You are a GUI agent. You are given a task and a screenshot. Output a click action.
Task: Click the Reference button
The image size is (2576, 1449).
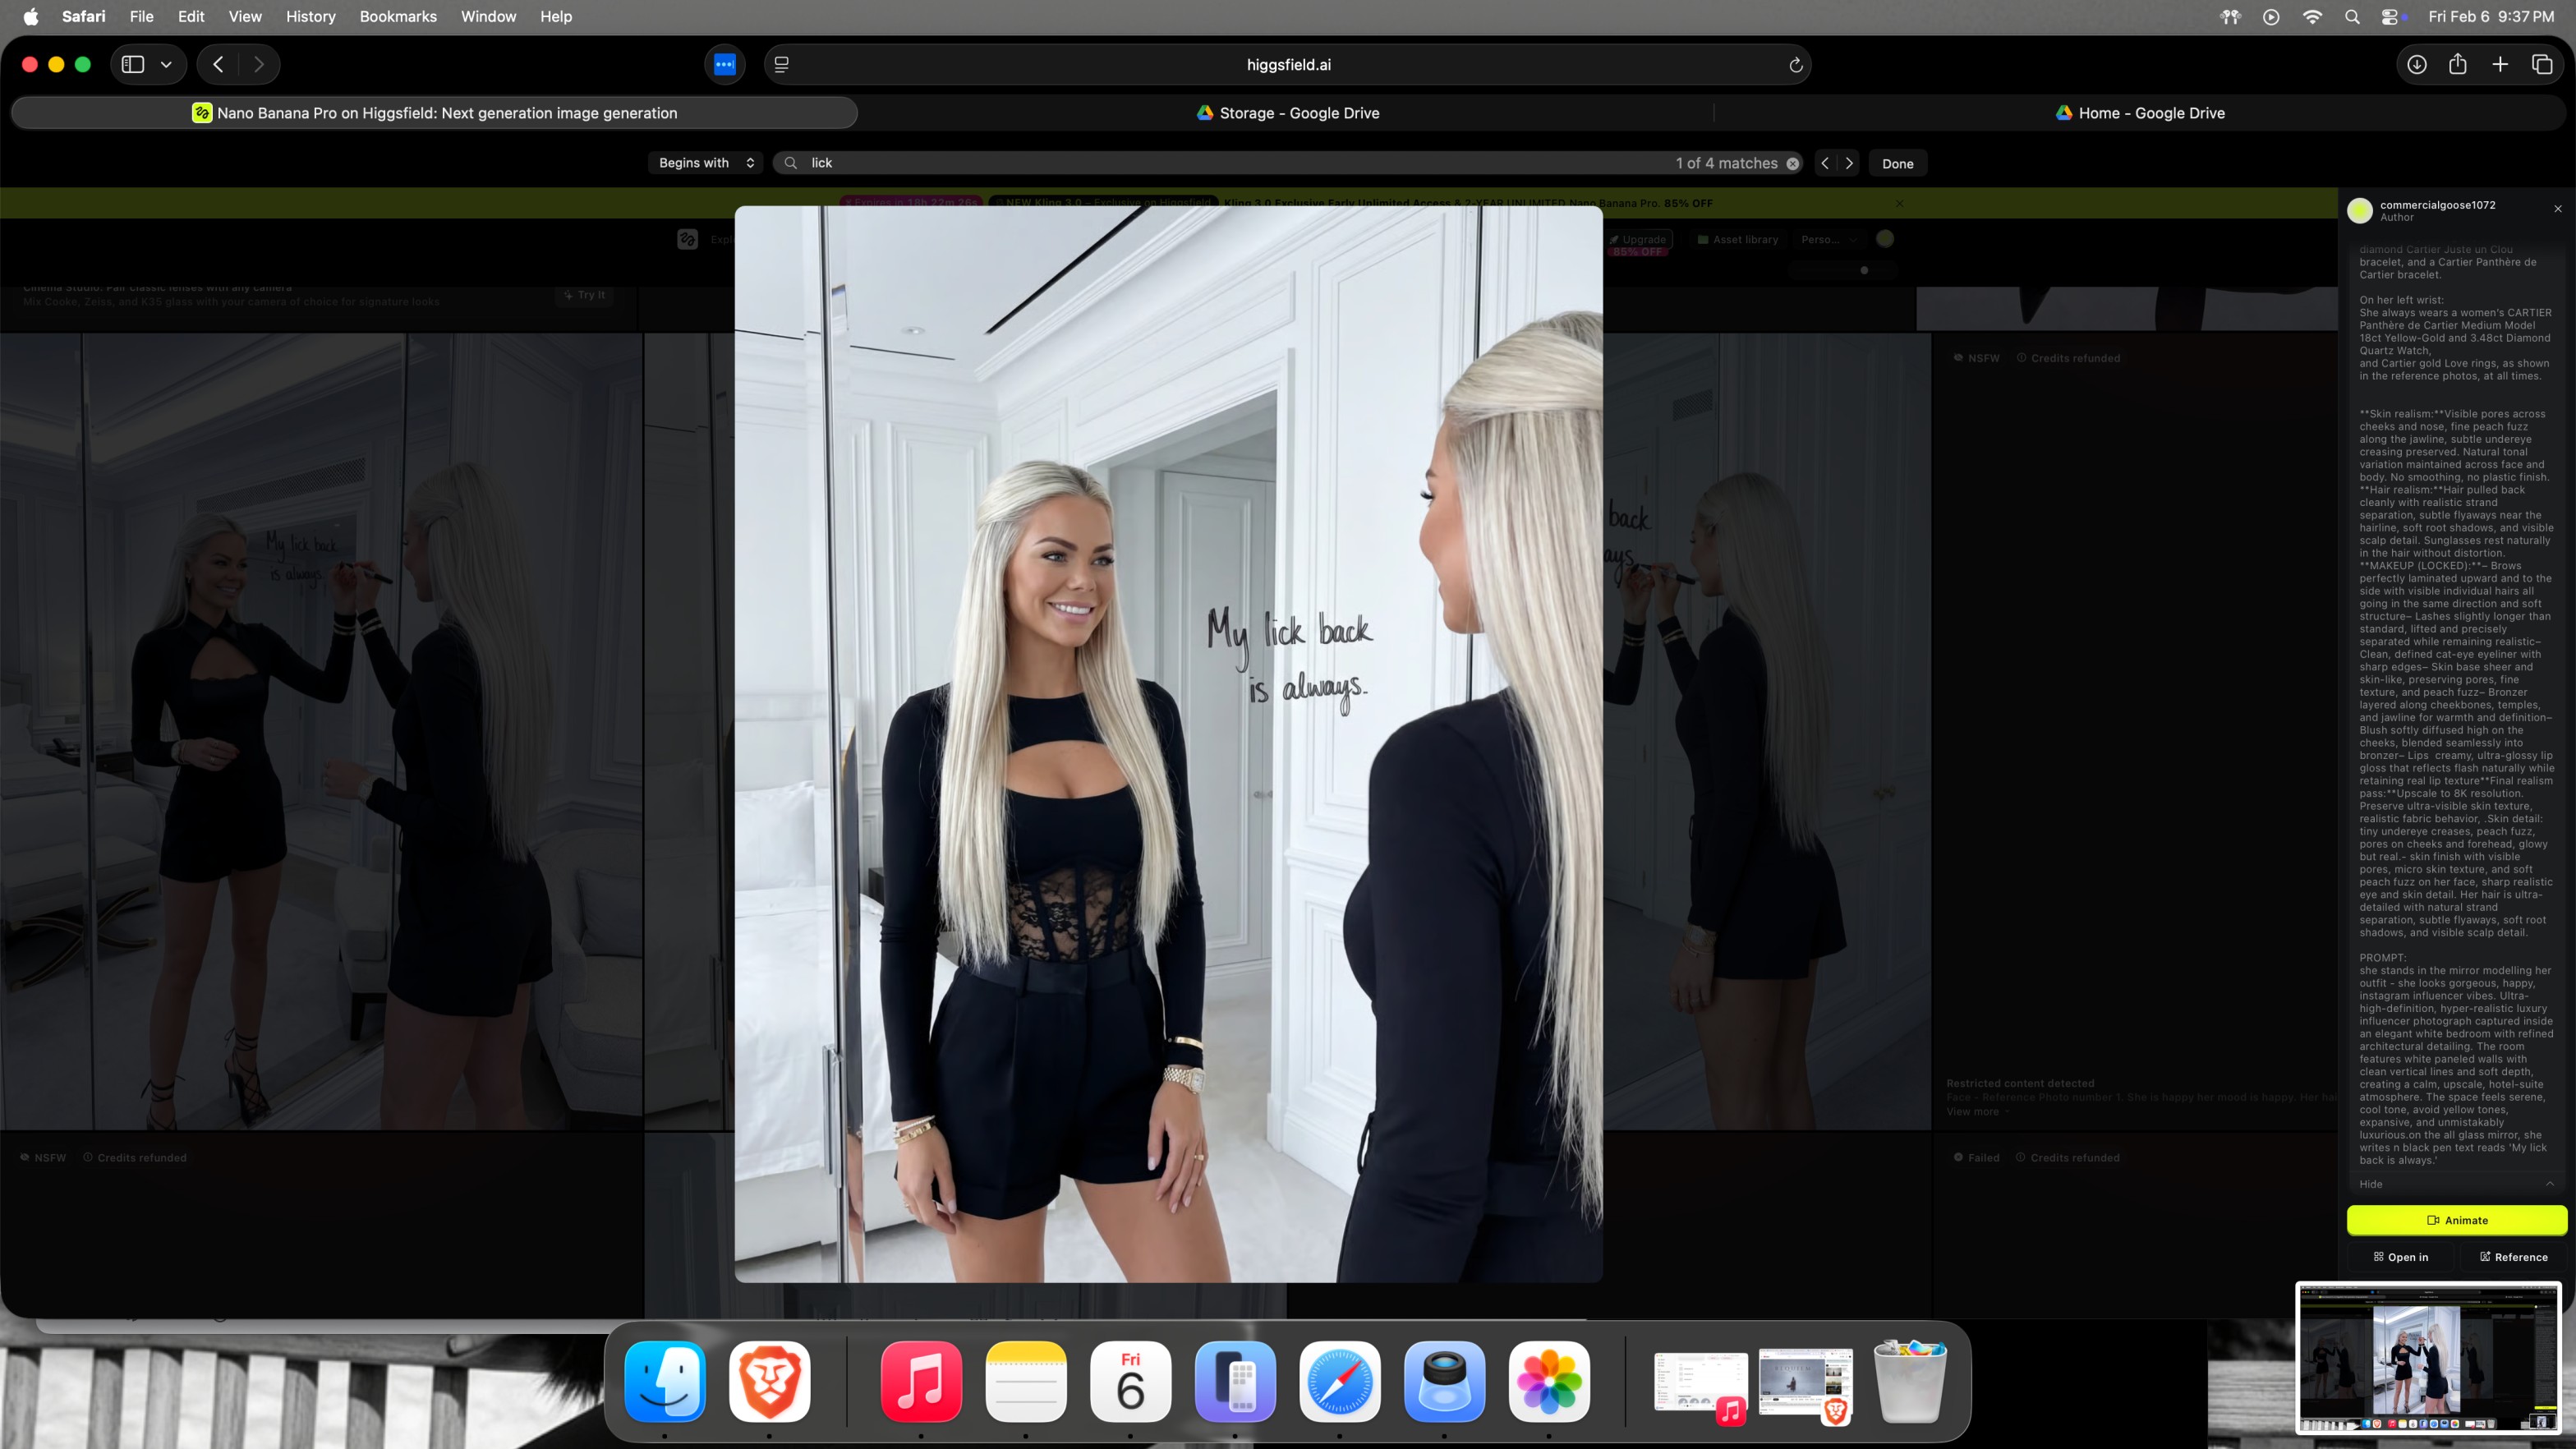(x=2513, y=1257)
